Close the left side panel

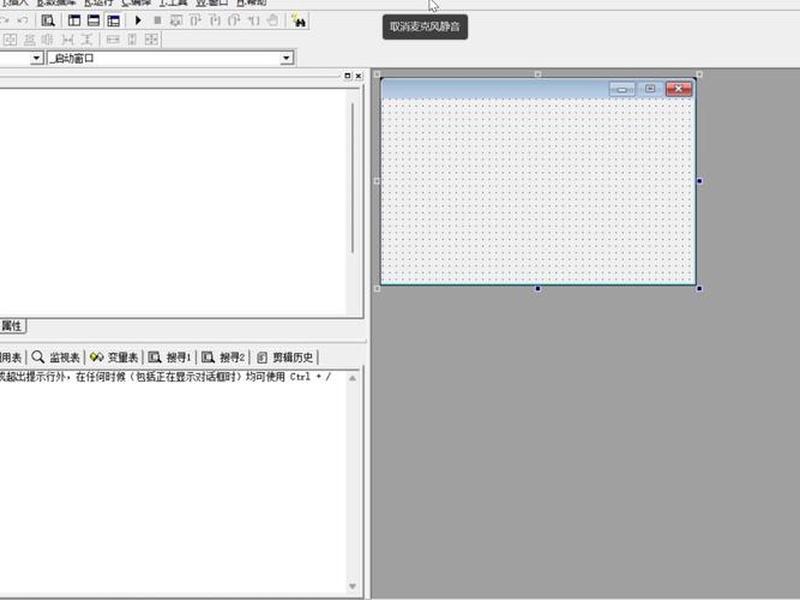pos(359,76)
